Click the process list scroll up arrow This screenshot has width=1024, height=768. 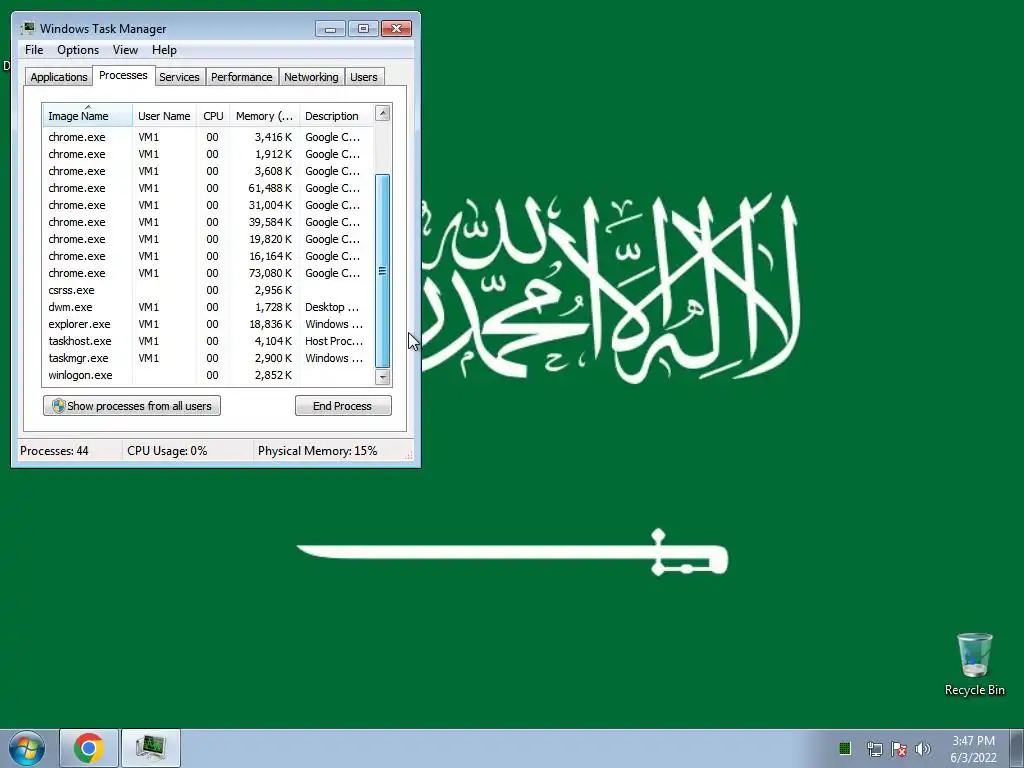tap(383, 113)
